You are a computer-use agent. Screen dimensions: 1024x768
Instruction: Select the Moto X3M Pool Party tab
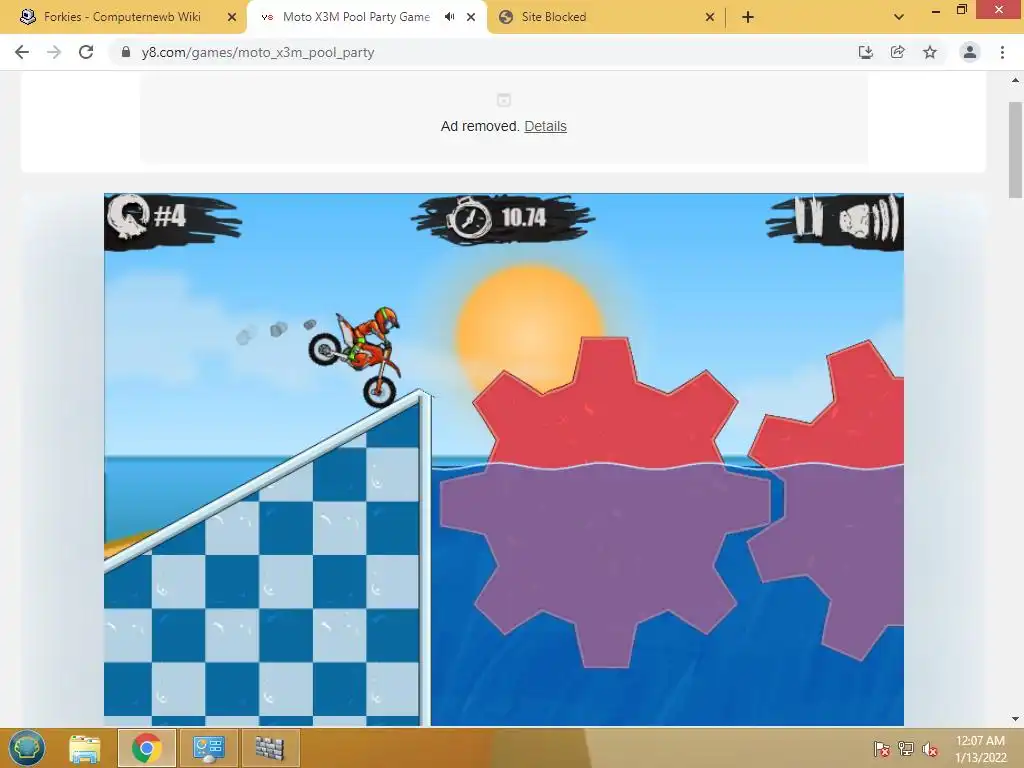click(356, 17)
